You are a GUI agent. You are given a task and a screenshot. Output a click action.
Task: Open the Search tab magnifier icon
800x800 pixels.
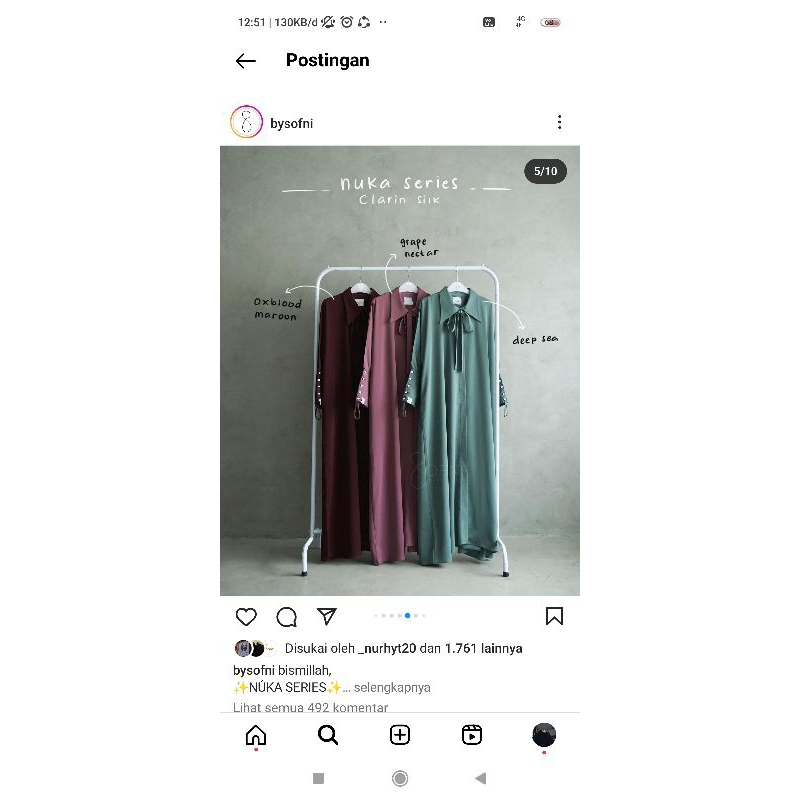click(x=328, y=735)
